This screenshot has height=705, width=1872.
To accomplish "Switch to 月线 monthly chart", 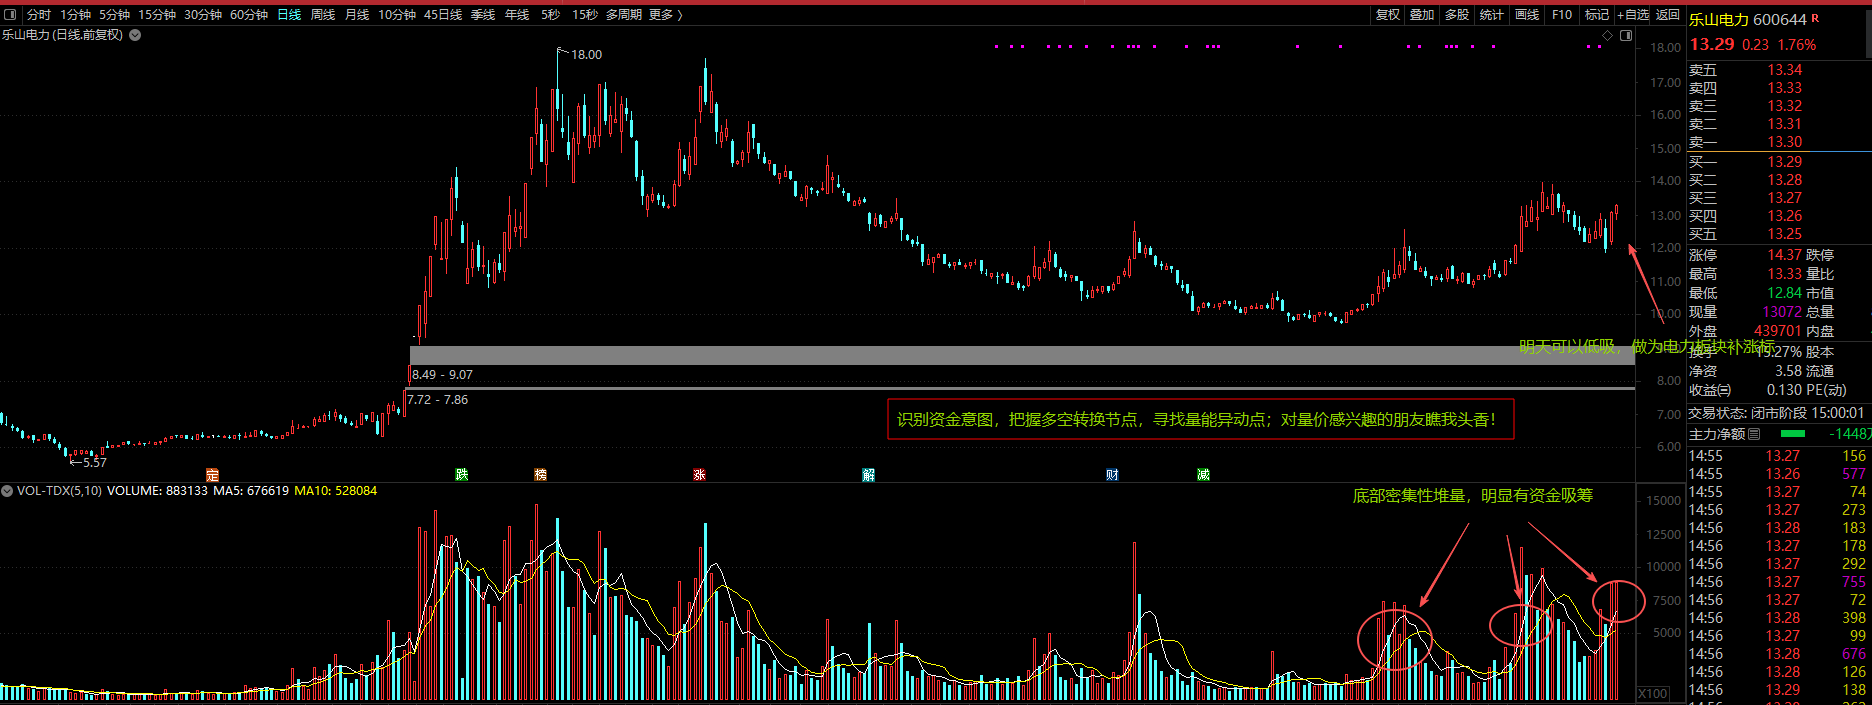I will (x=357, y=15).
